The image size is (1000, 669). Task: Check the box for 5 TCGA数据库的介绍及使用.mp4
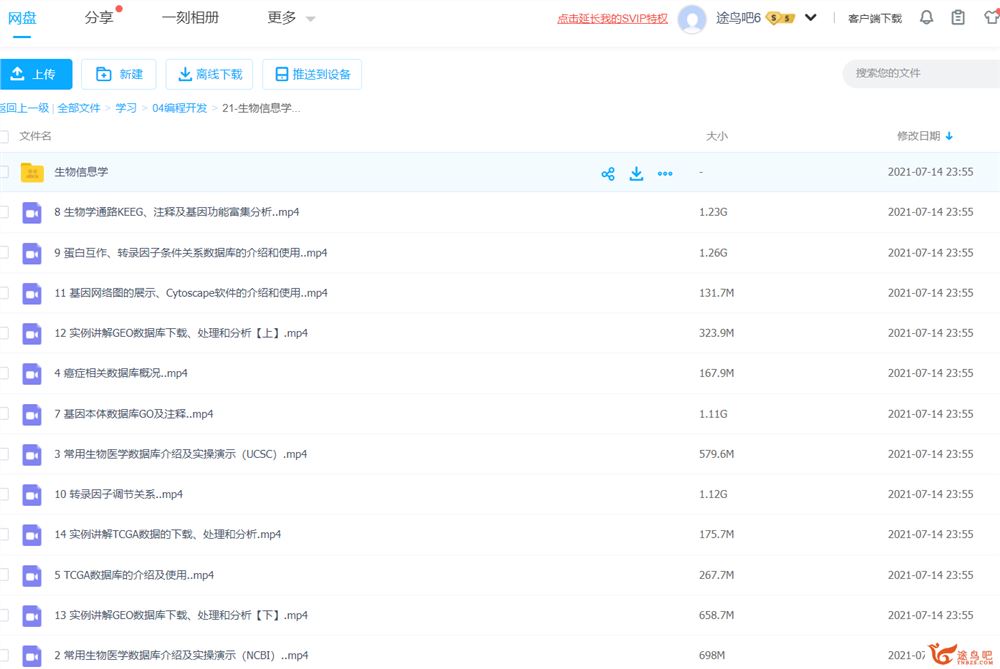[x=4, y=575]
